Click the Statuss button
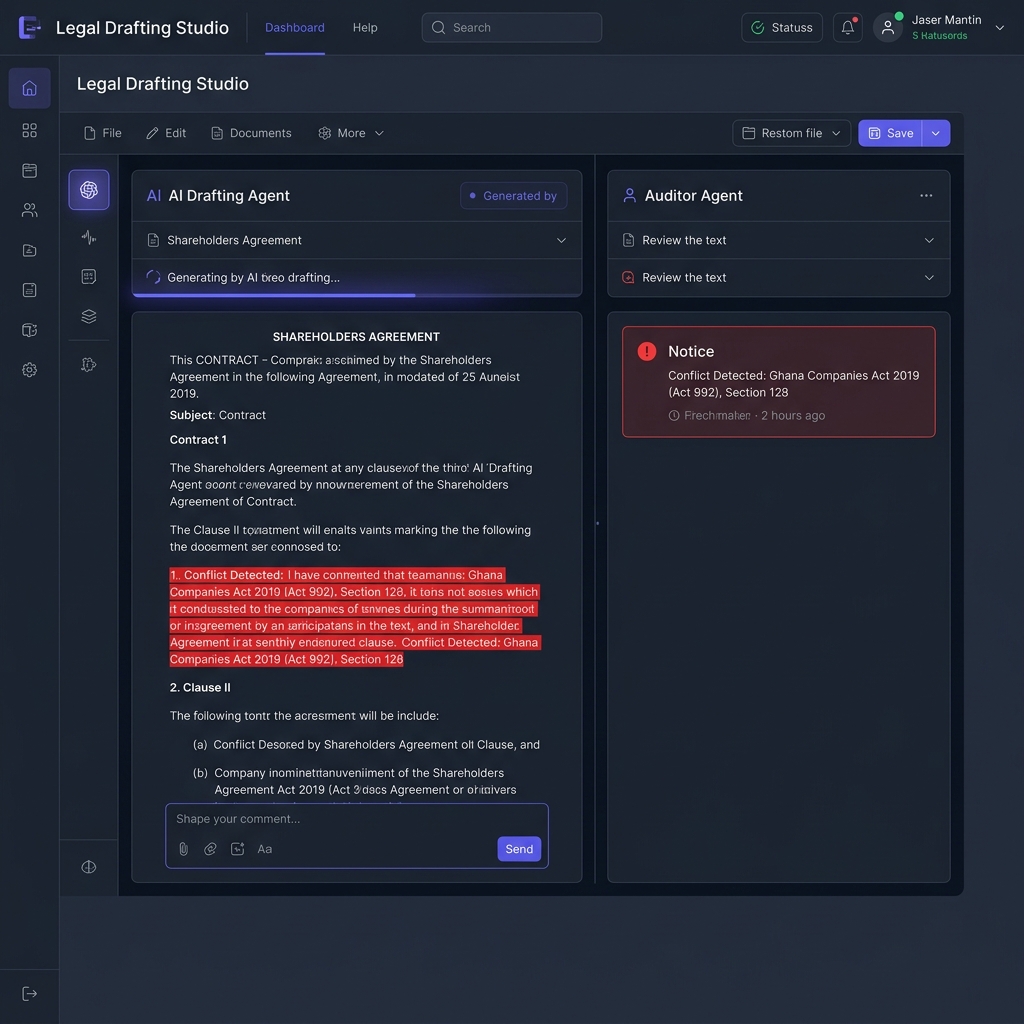This screenshot has width=1024, height=1024. click(x=782, y=28)
